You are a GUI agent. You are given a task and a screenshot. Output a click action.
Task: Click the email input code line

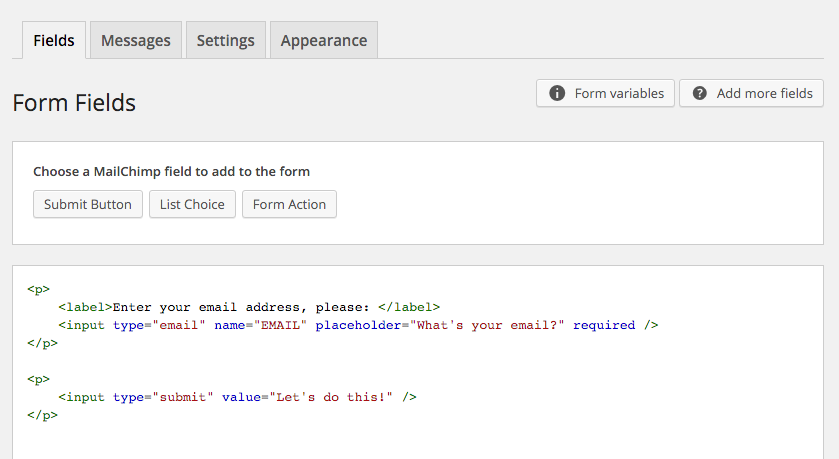[358, 325]
